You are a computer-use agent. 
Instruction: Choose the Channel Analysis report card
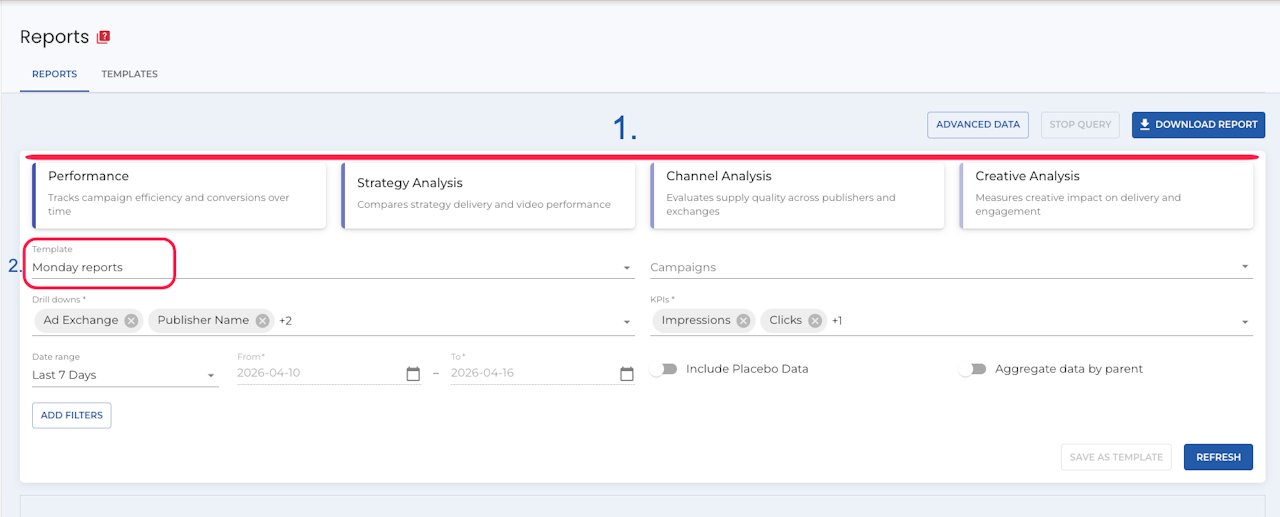click(797, 195)
